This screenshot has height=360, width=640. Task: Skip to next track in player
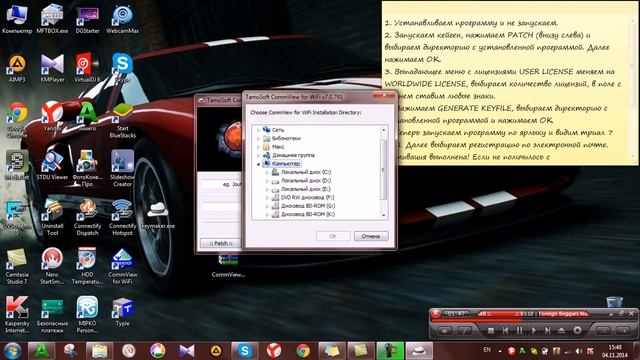point(548,330)
